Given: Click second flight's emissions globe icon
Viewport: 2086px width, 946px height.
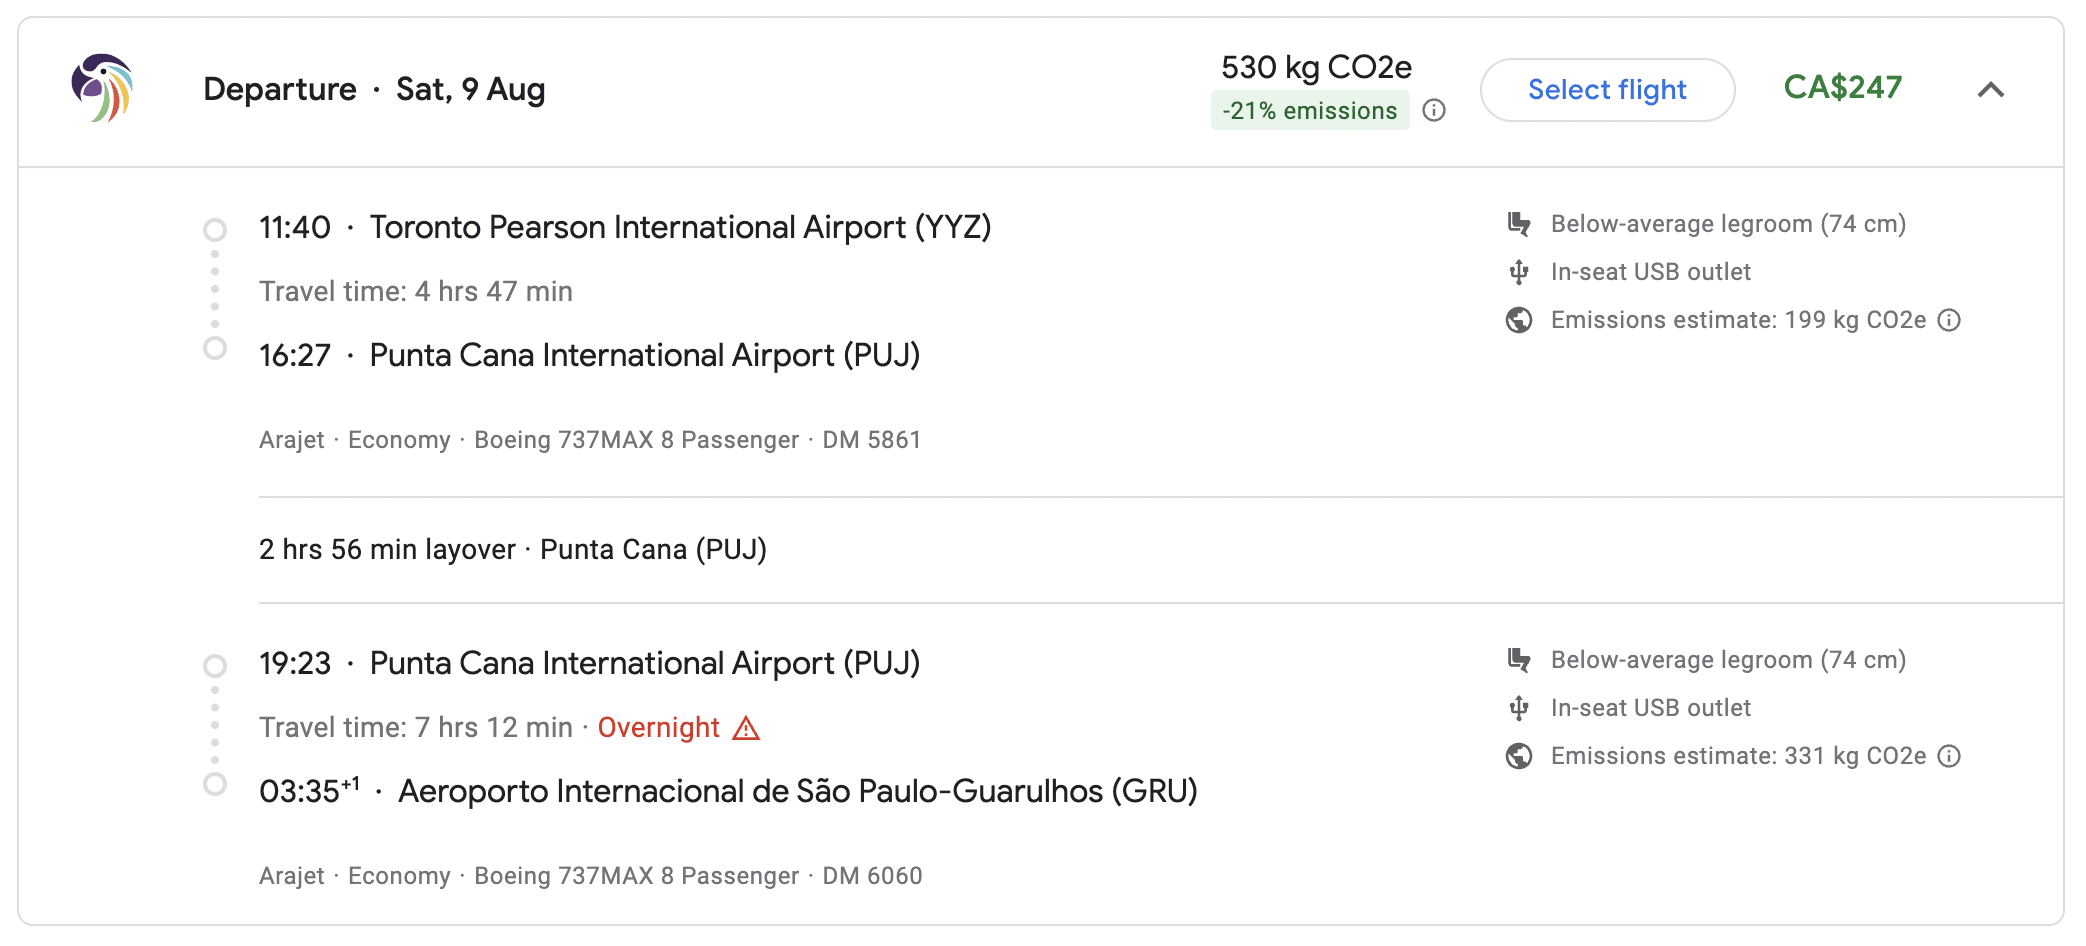Looking at the screenshot, I should coord(1519,756).
